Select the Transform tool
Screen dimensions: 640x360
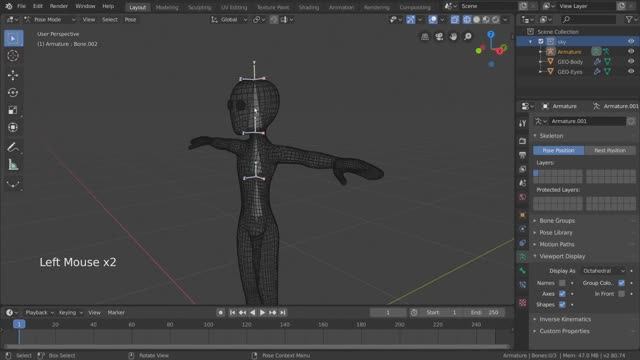click(x=13, y=127)
